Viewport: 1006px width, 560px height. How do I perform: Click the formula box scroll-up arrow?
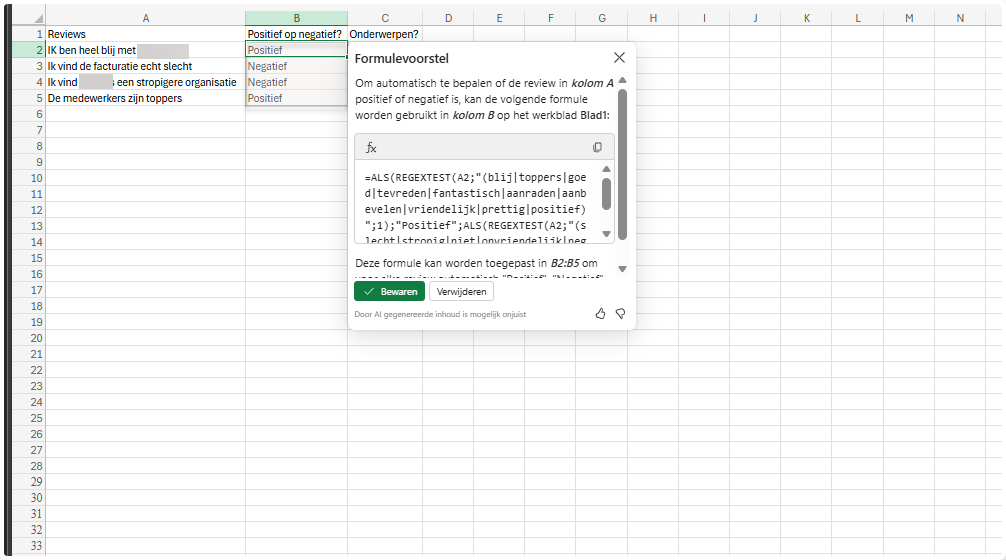[x=606, y=170]
